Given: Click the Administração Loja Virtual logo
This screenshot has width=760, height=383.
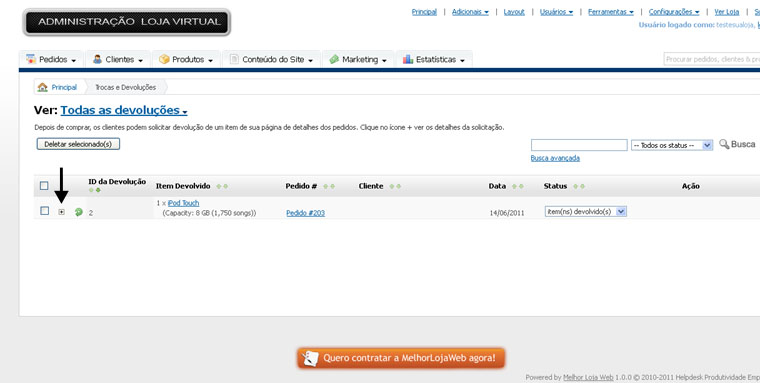Looking at the screenshot, I should [x=127, y=22].
